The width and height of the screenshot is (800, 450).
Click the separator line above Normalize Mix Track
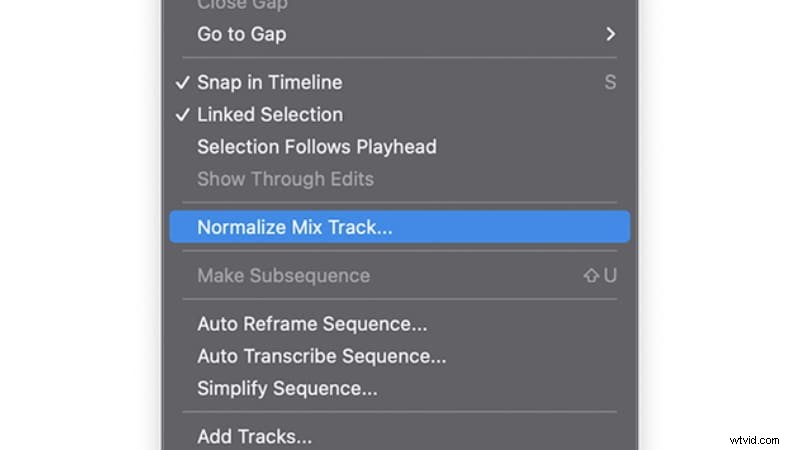pyautogui.click(x=400, y=203)
